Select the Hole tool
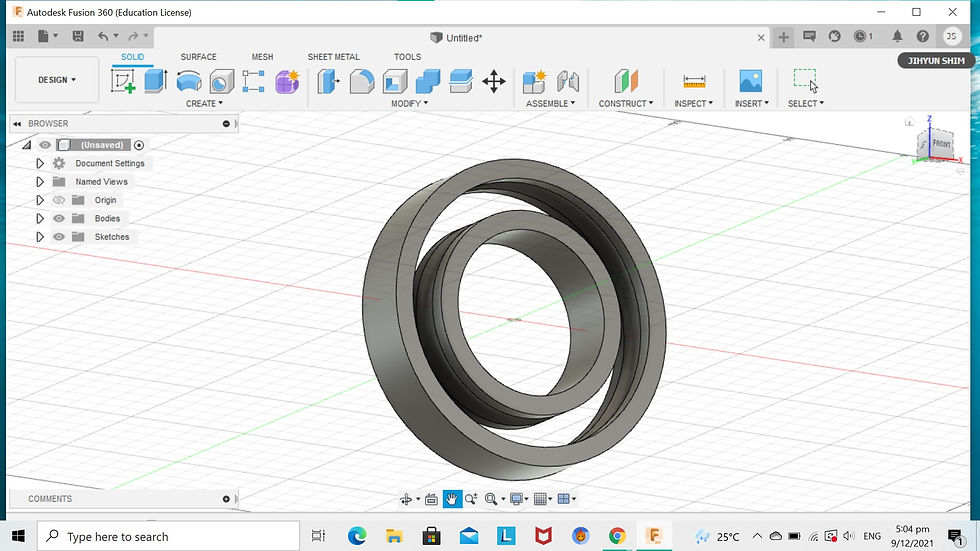The height and width of the screenshot is (551, 980). click(221, 81)
